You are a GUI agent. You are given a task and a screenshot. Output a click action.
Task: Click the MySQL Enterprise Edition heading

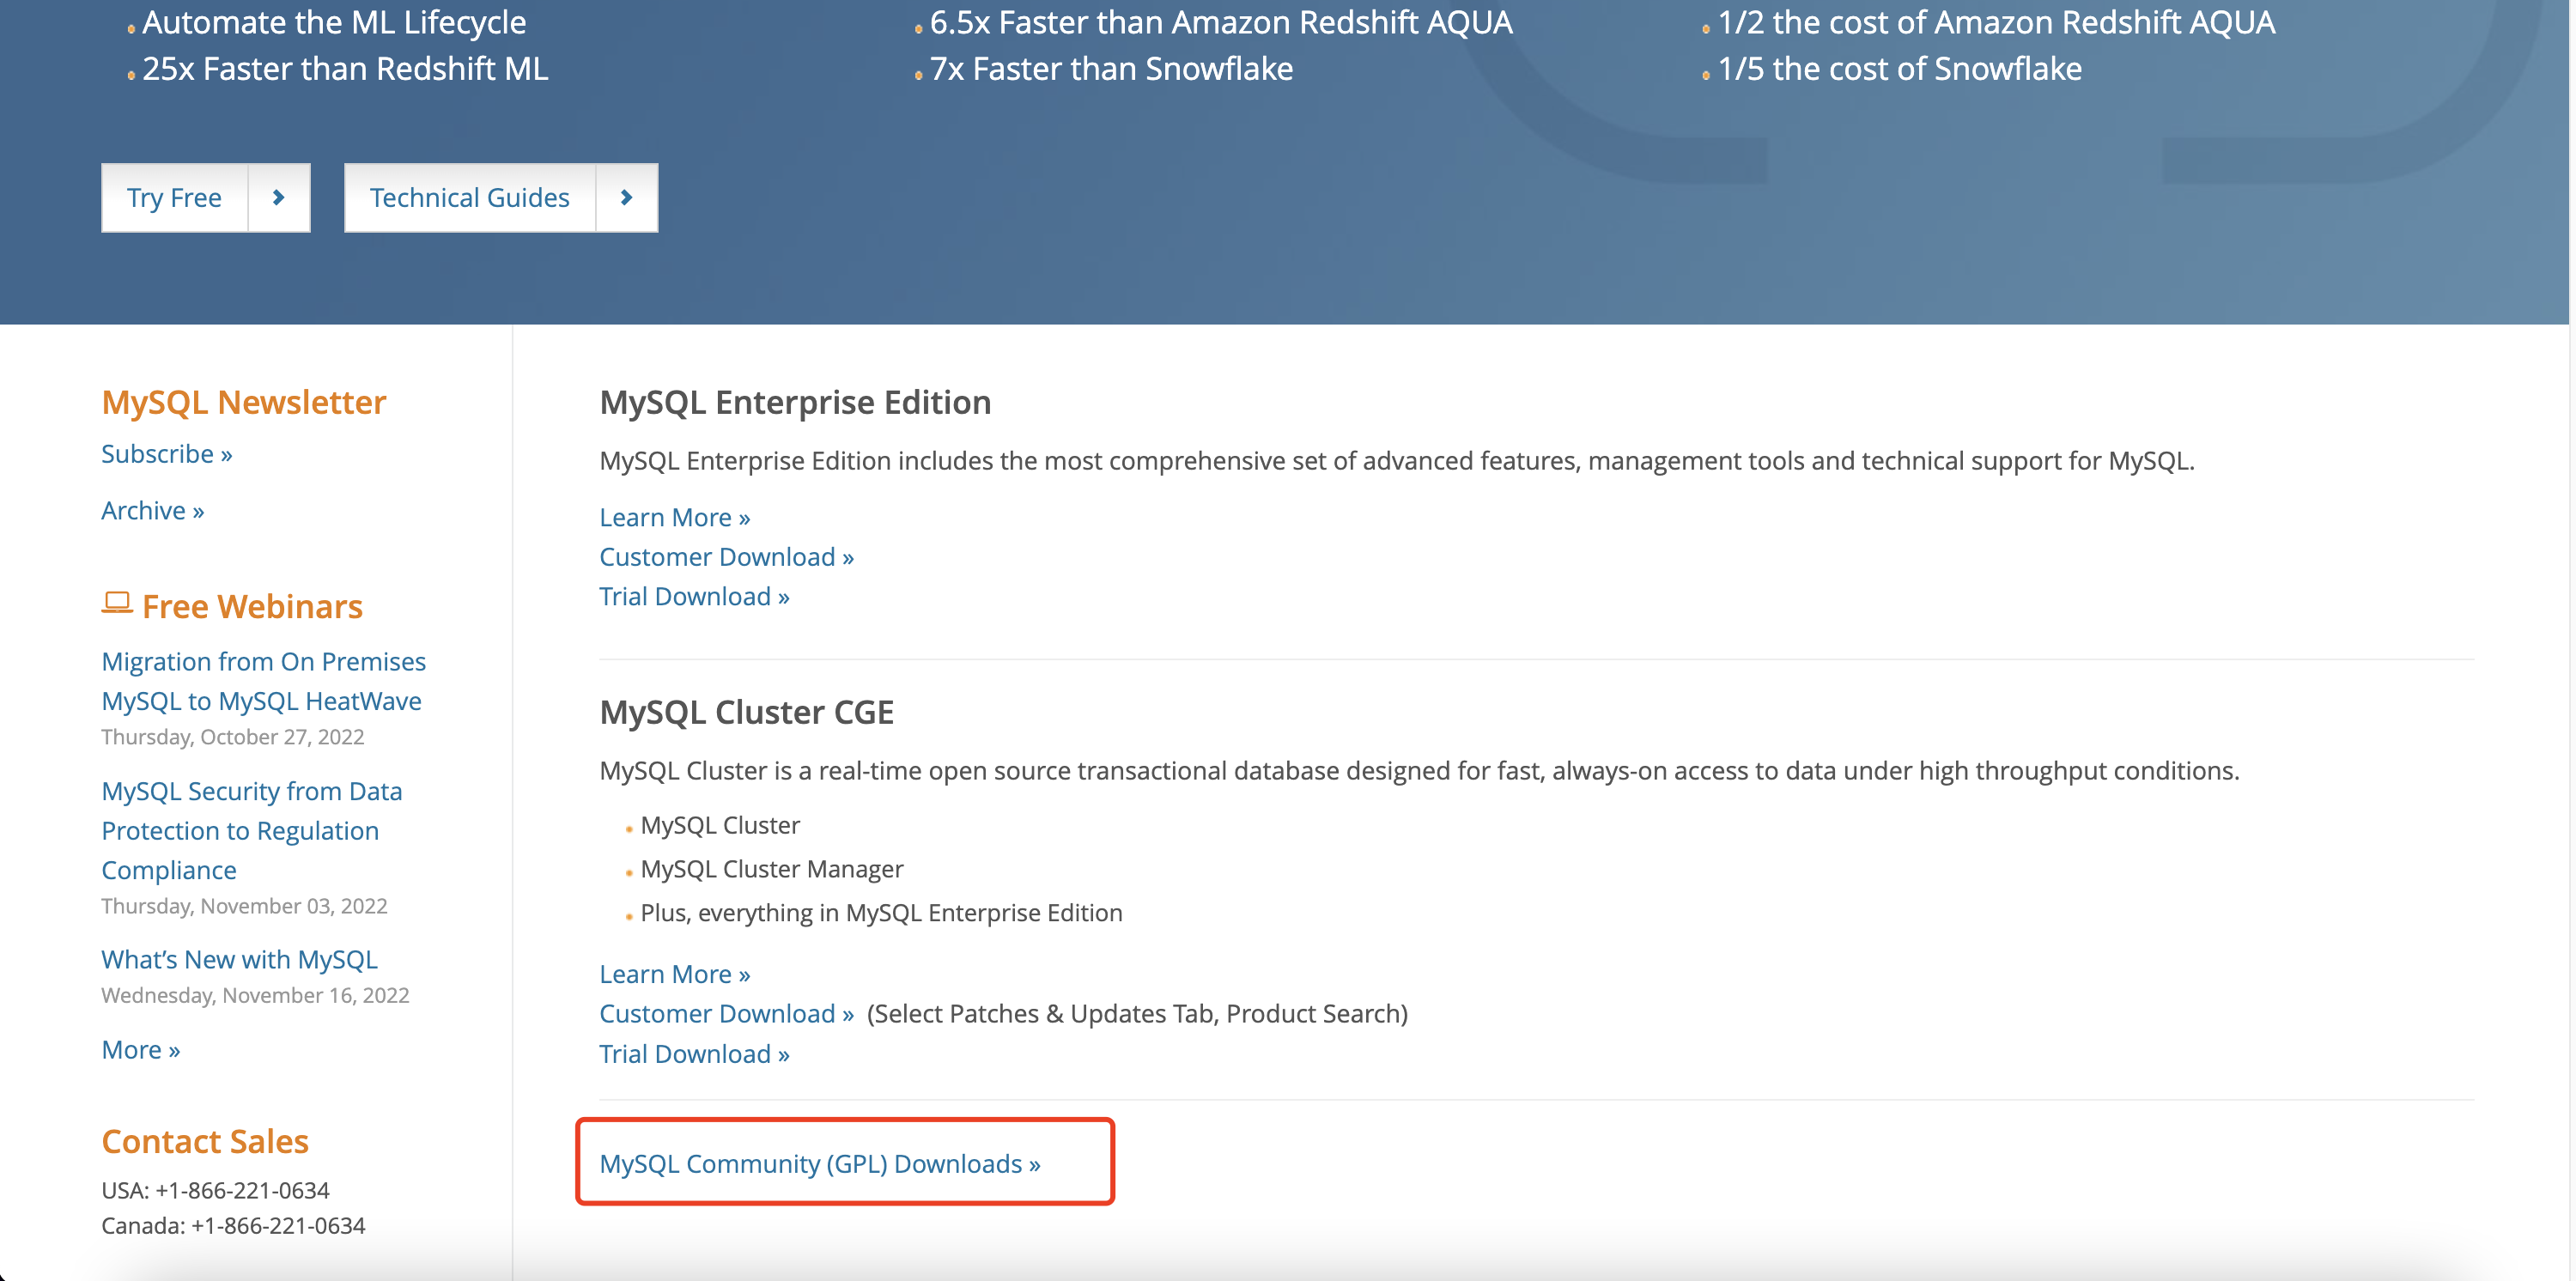pos(795,402)
